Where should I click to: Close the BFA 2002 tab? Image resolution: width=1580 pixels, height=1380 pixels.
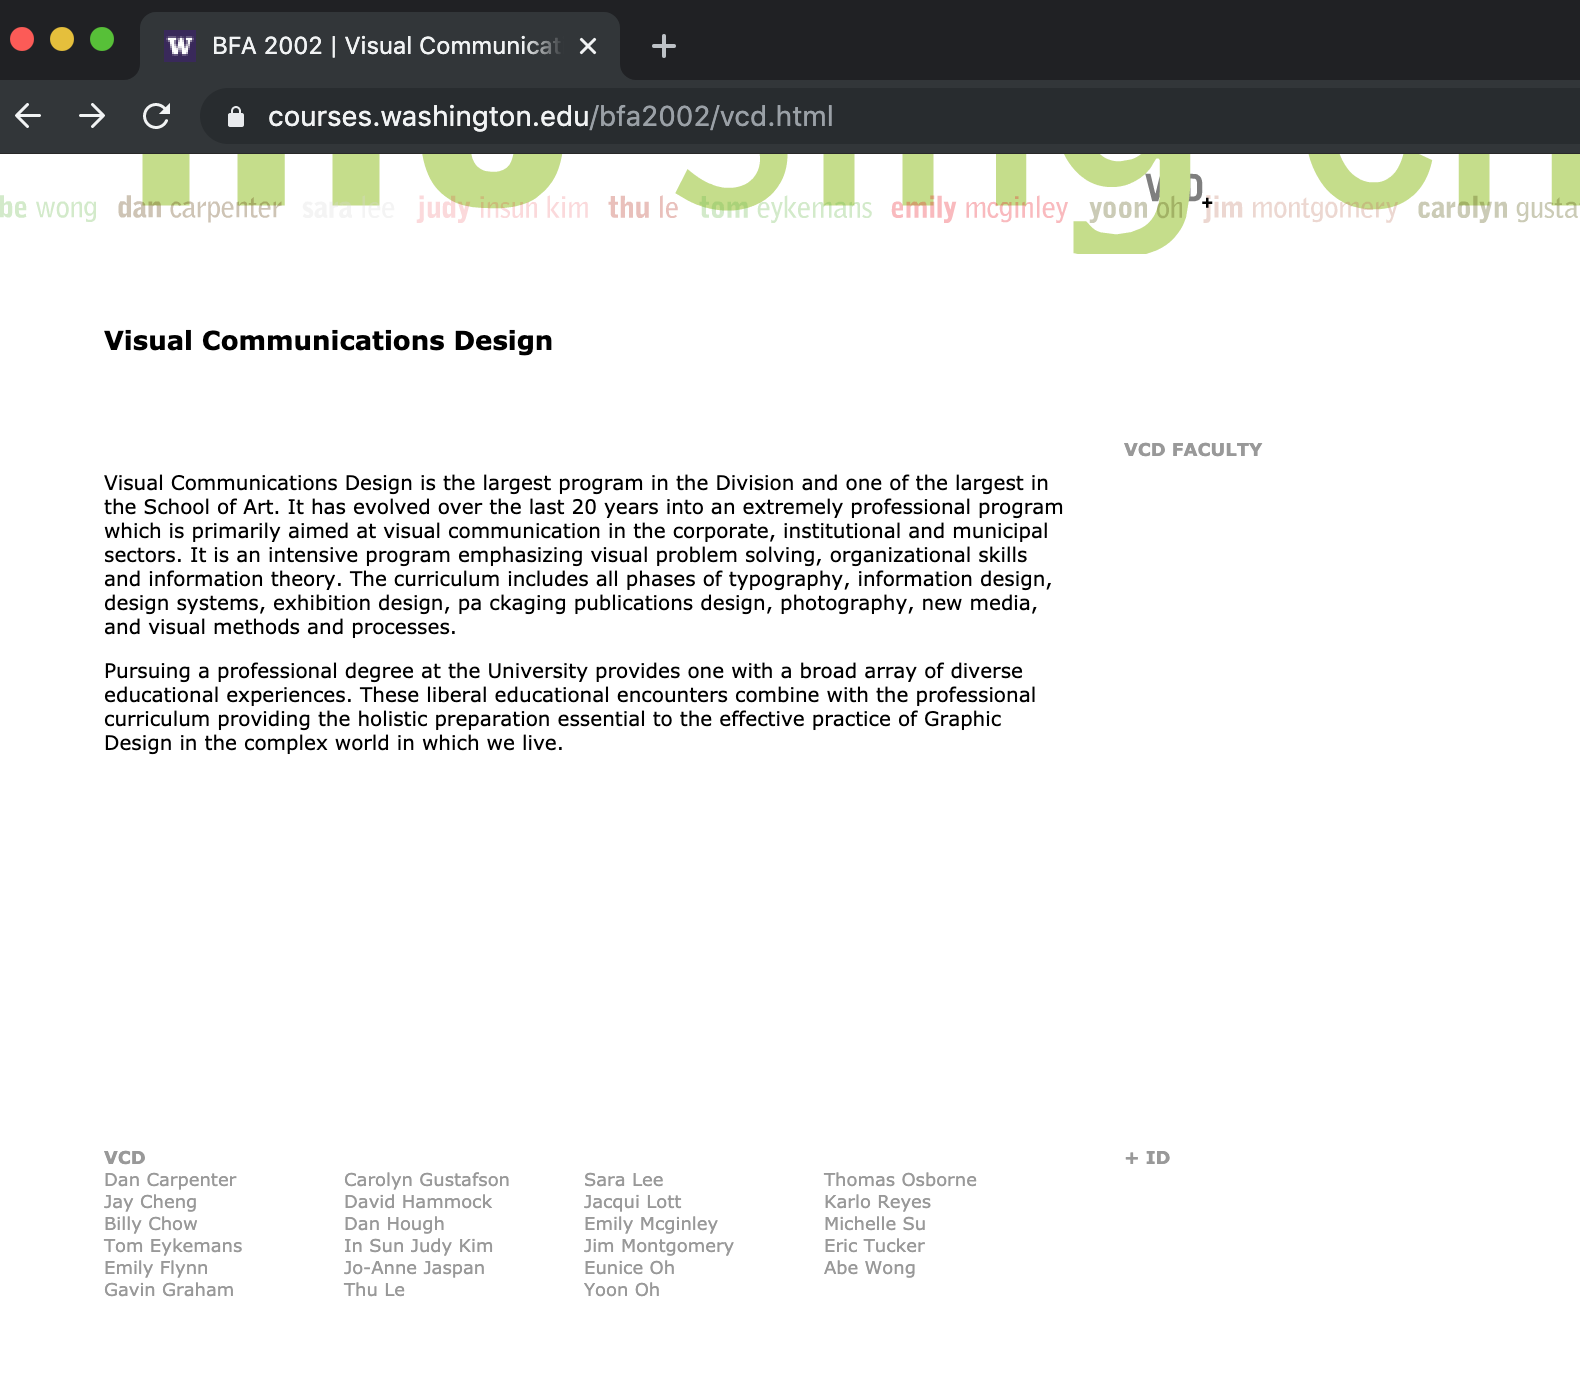(x=588, y=46)
